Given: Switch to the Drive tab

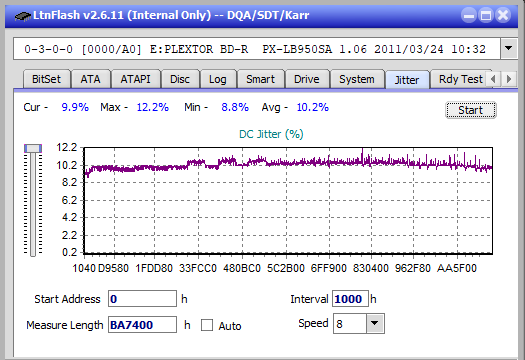Looking at the screenshot, I should point(307,79).
